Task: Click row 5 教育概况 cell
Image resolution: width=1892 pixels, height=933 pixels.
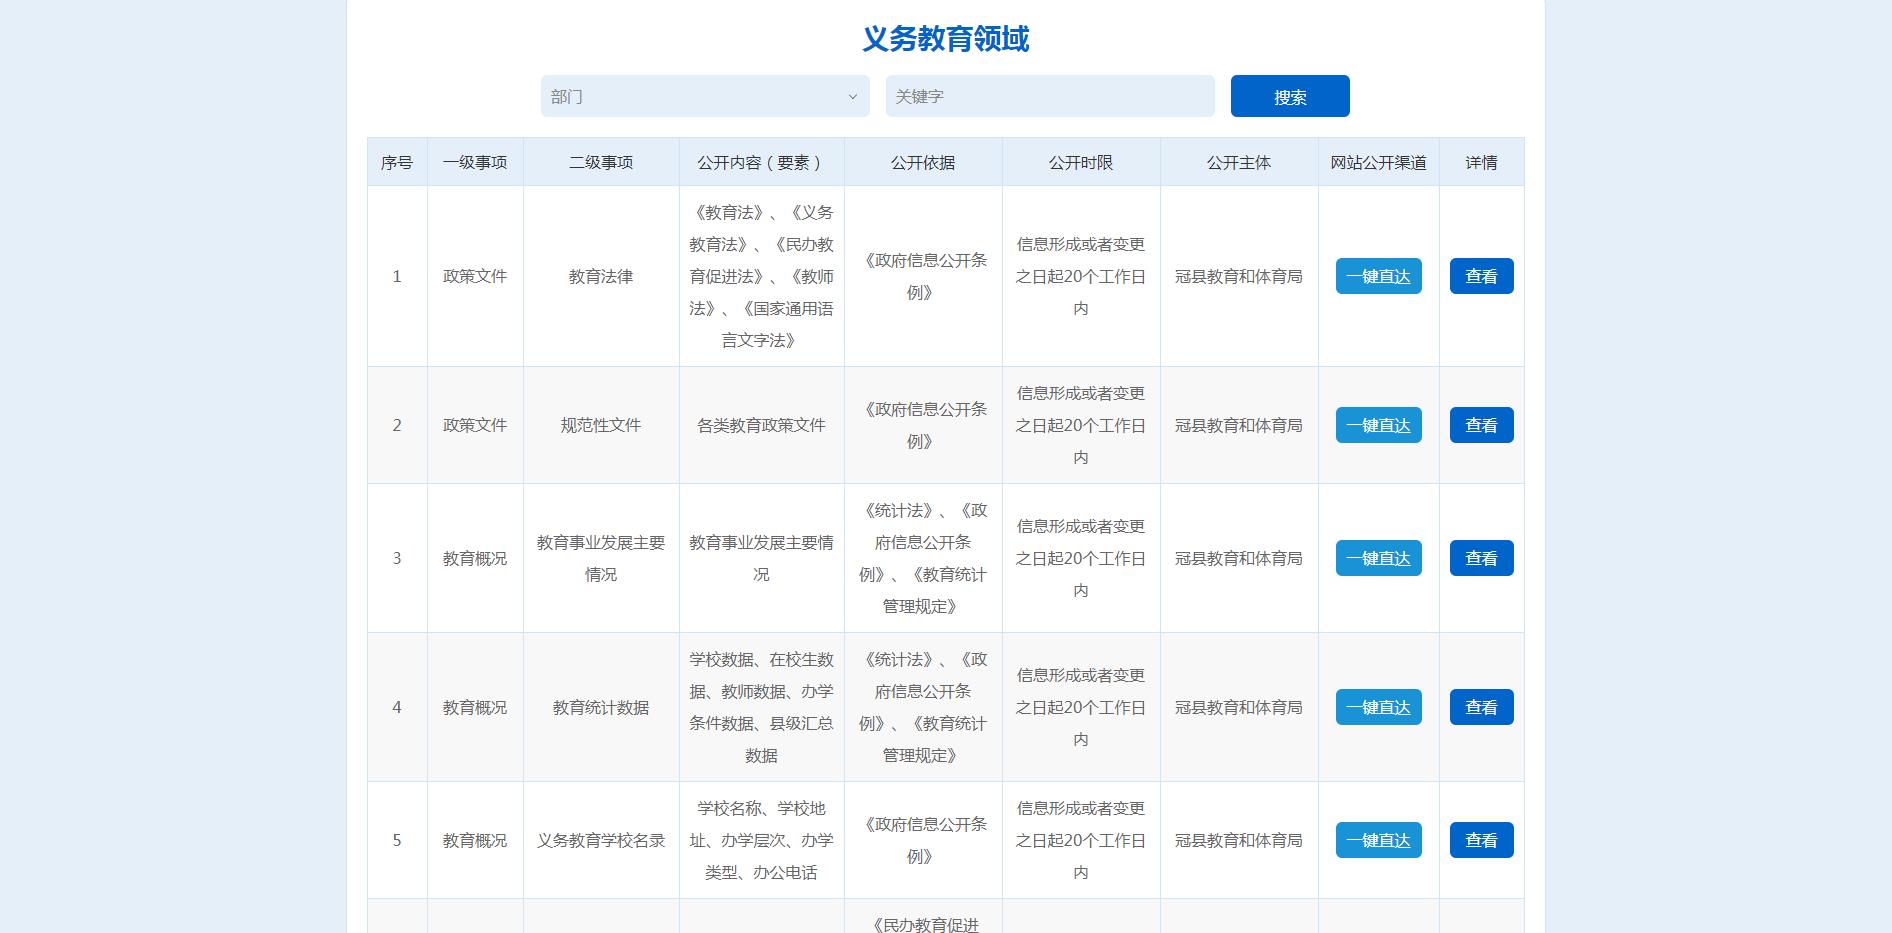Action: pyautogui.click(x=475, y=840)
